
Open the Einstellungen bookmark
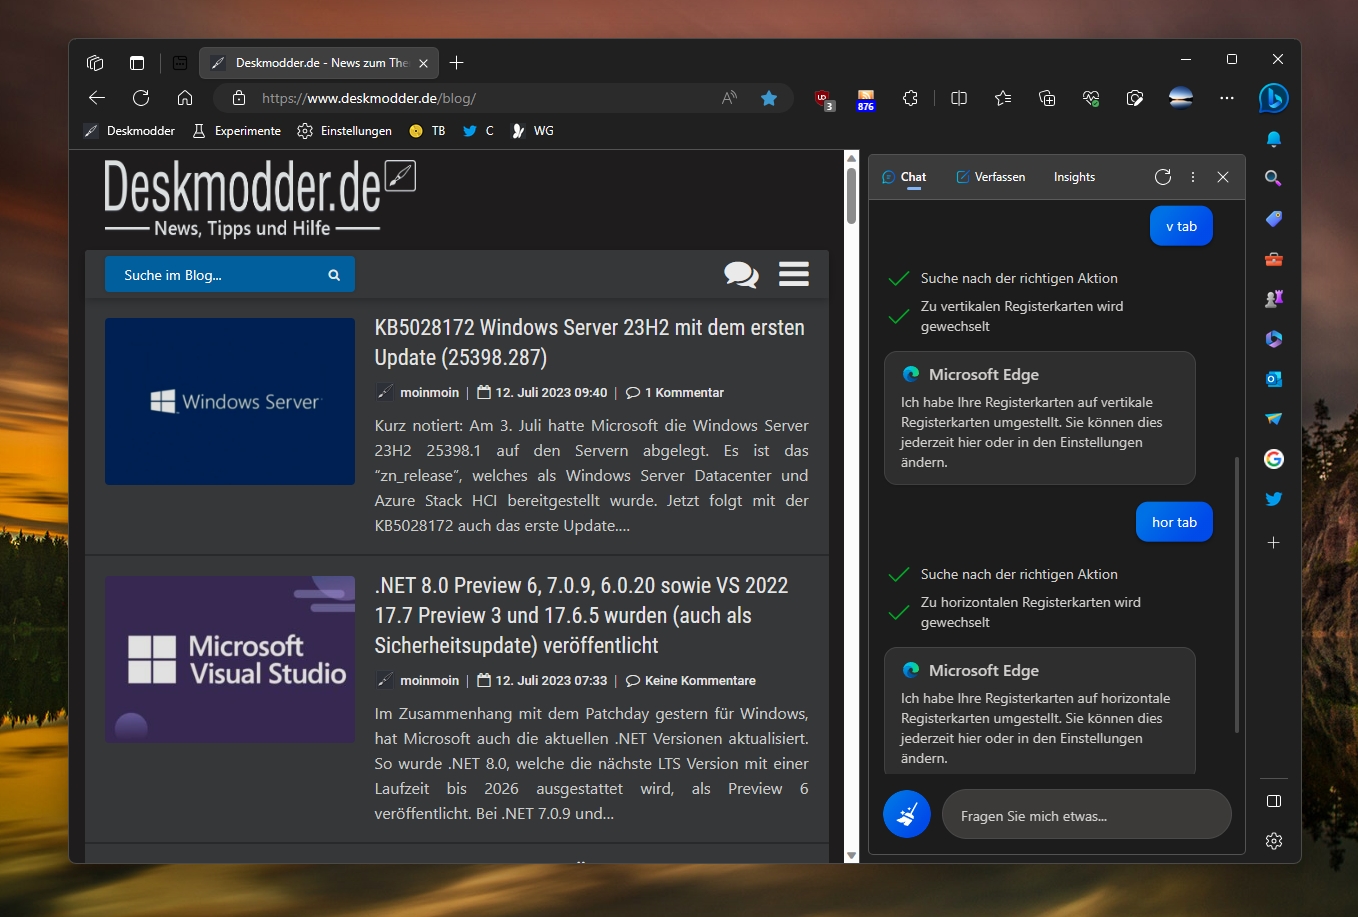coord(345,131)
